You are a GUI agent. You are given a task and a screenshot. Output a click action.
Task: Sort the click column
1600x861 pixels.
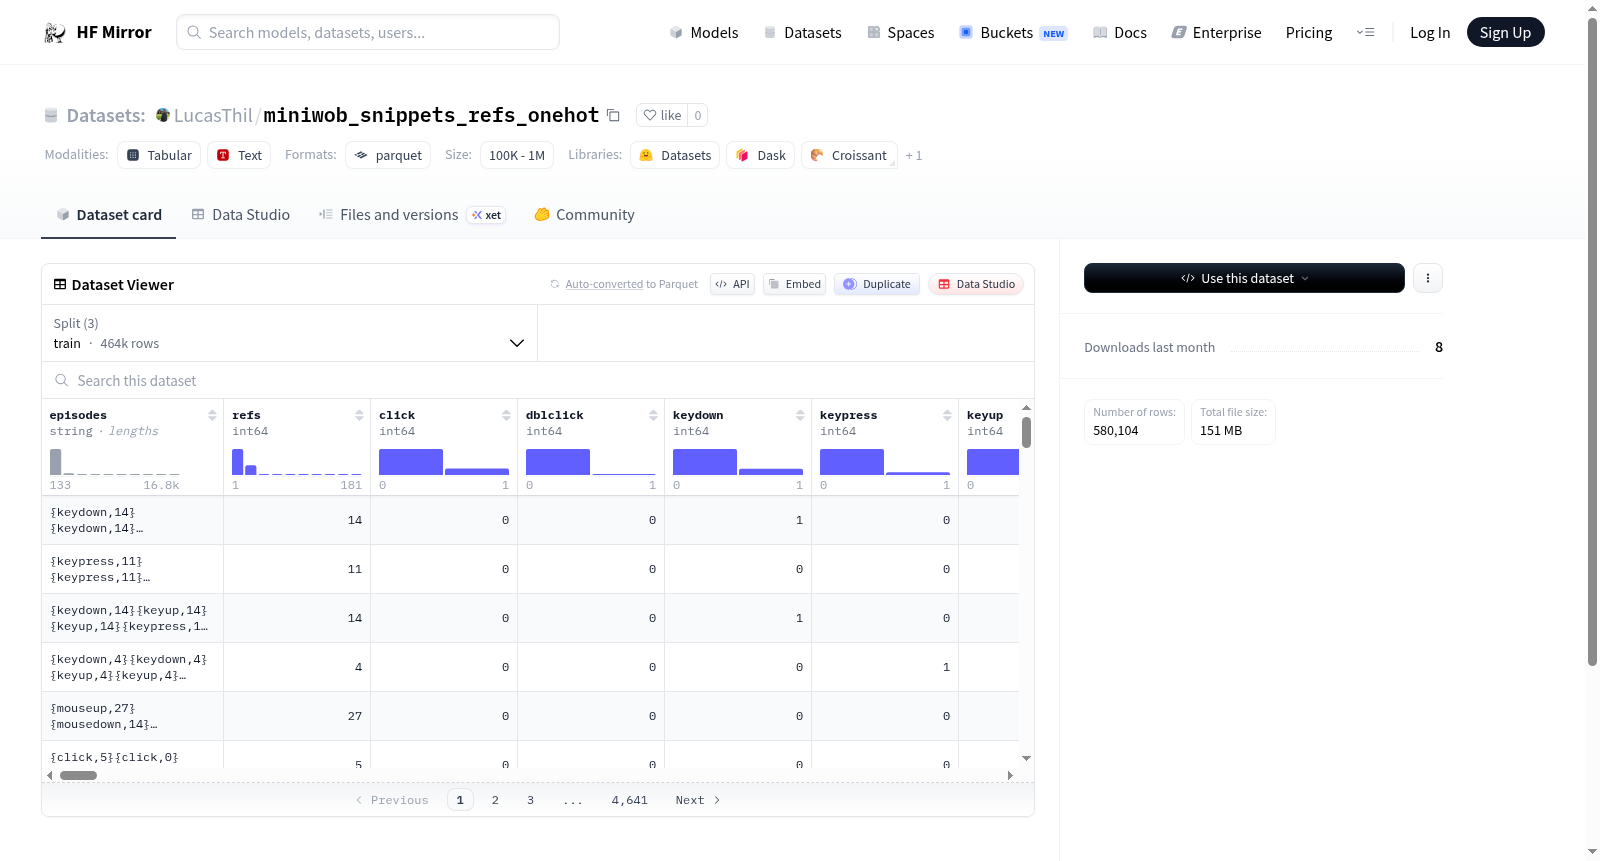point(506,415)
